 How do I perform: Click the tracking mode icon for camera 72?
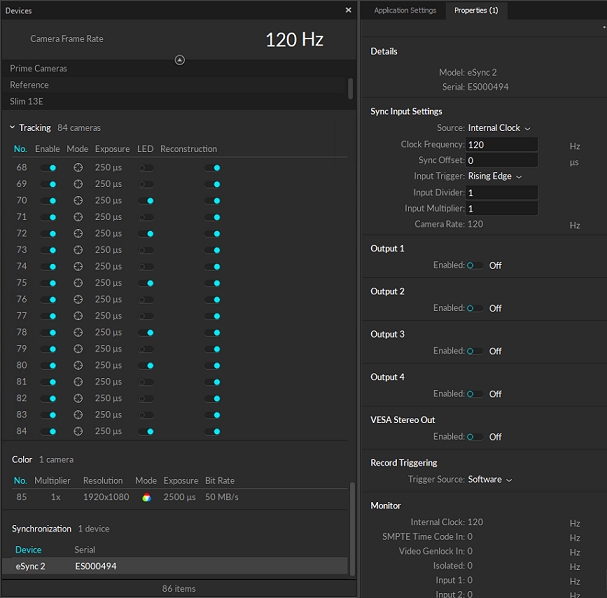78,233
